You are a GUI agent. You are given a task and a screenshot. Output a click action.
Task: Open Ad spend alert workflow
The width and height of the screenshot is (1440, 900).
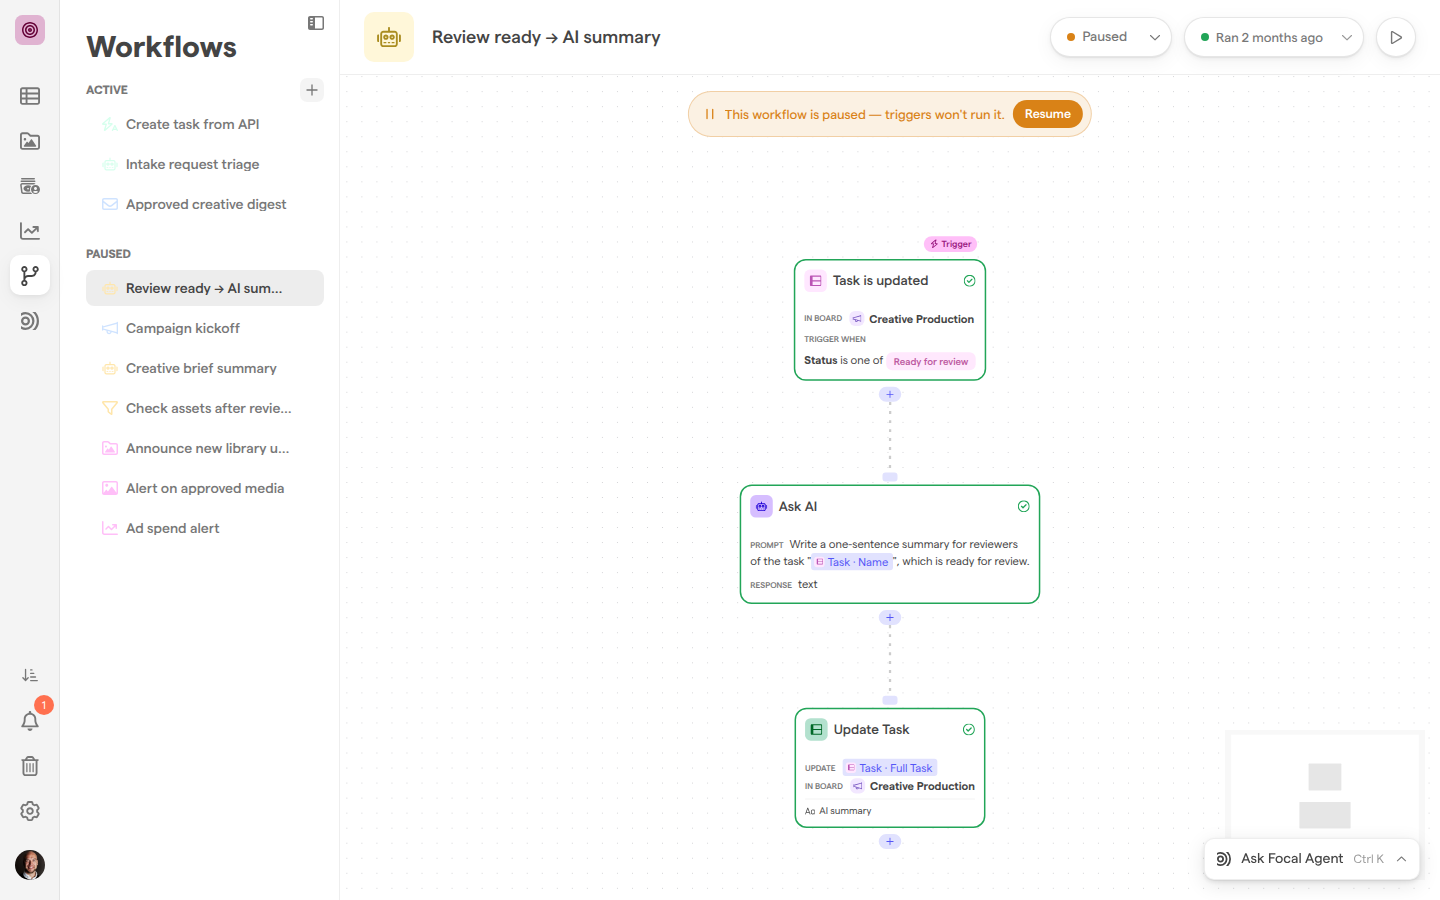(205, 528)
